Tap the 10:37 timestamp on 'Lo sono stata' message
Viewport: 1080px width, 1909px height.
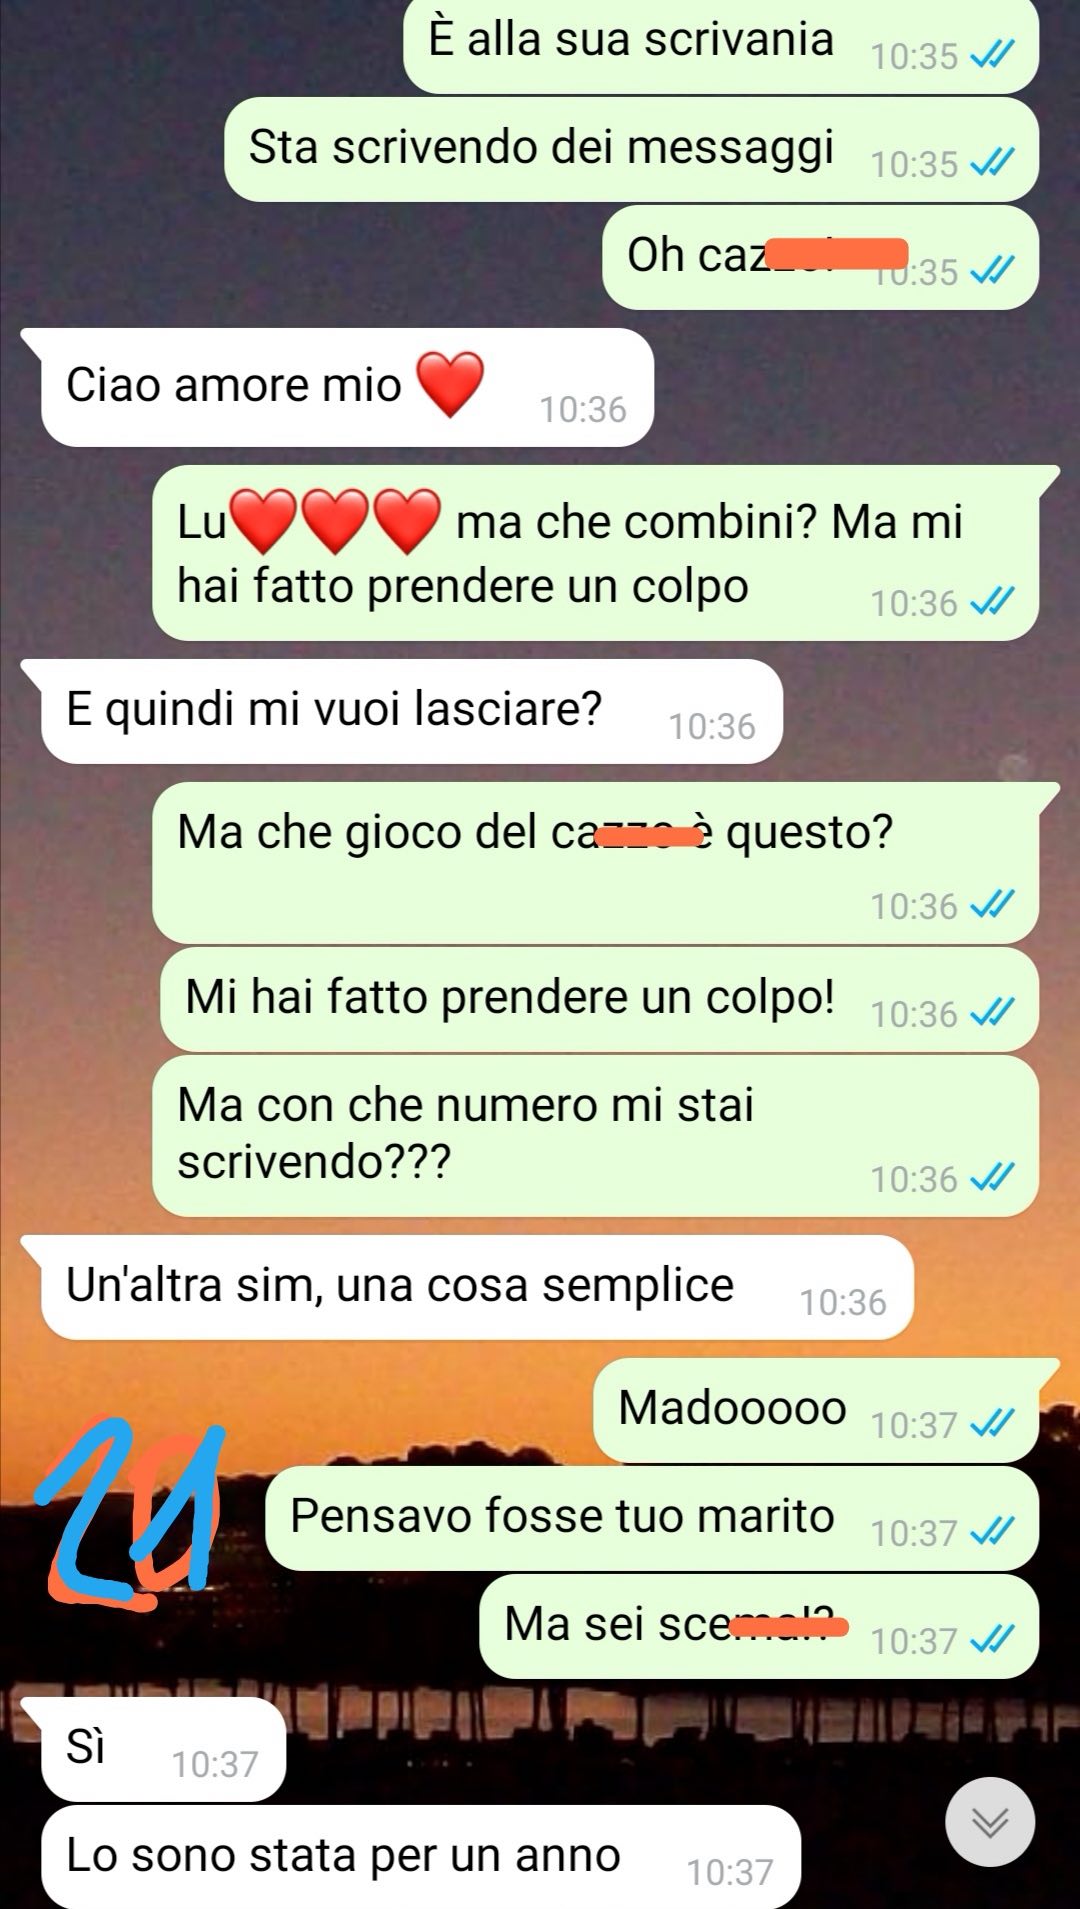[730, 1872]
